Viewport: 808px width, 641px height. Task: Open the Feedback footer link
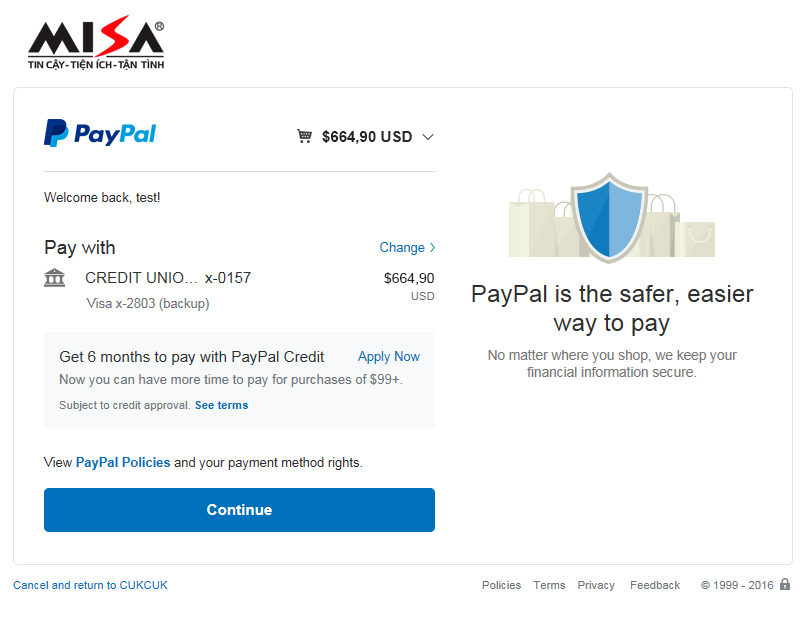click(x=655, y=586)
